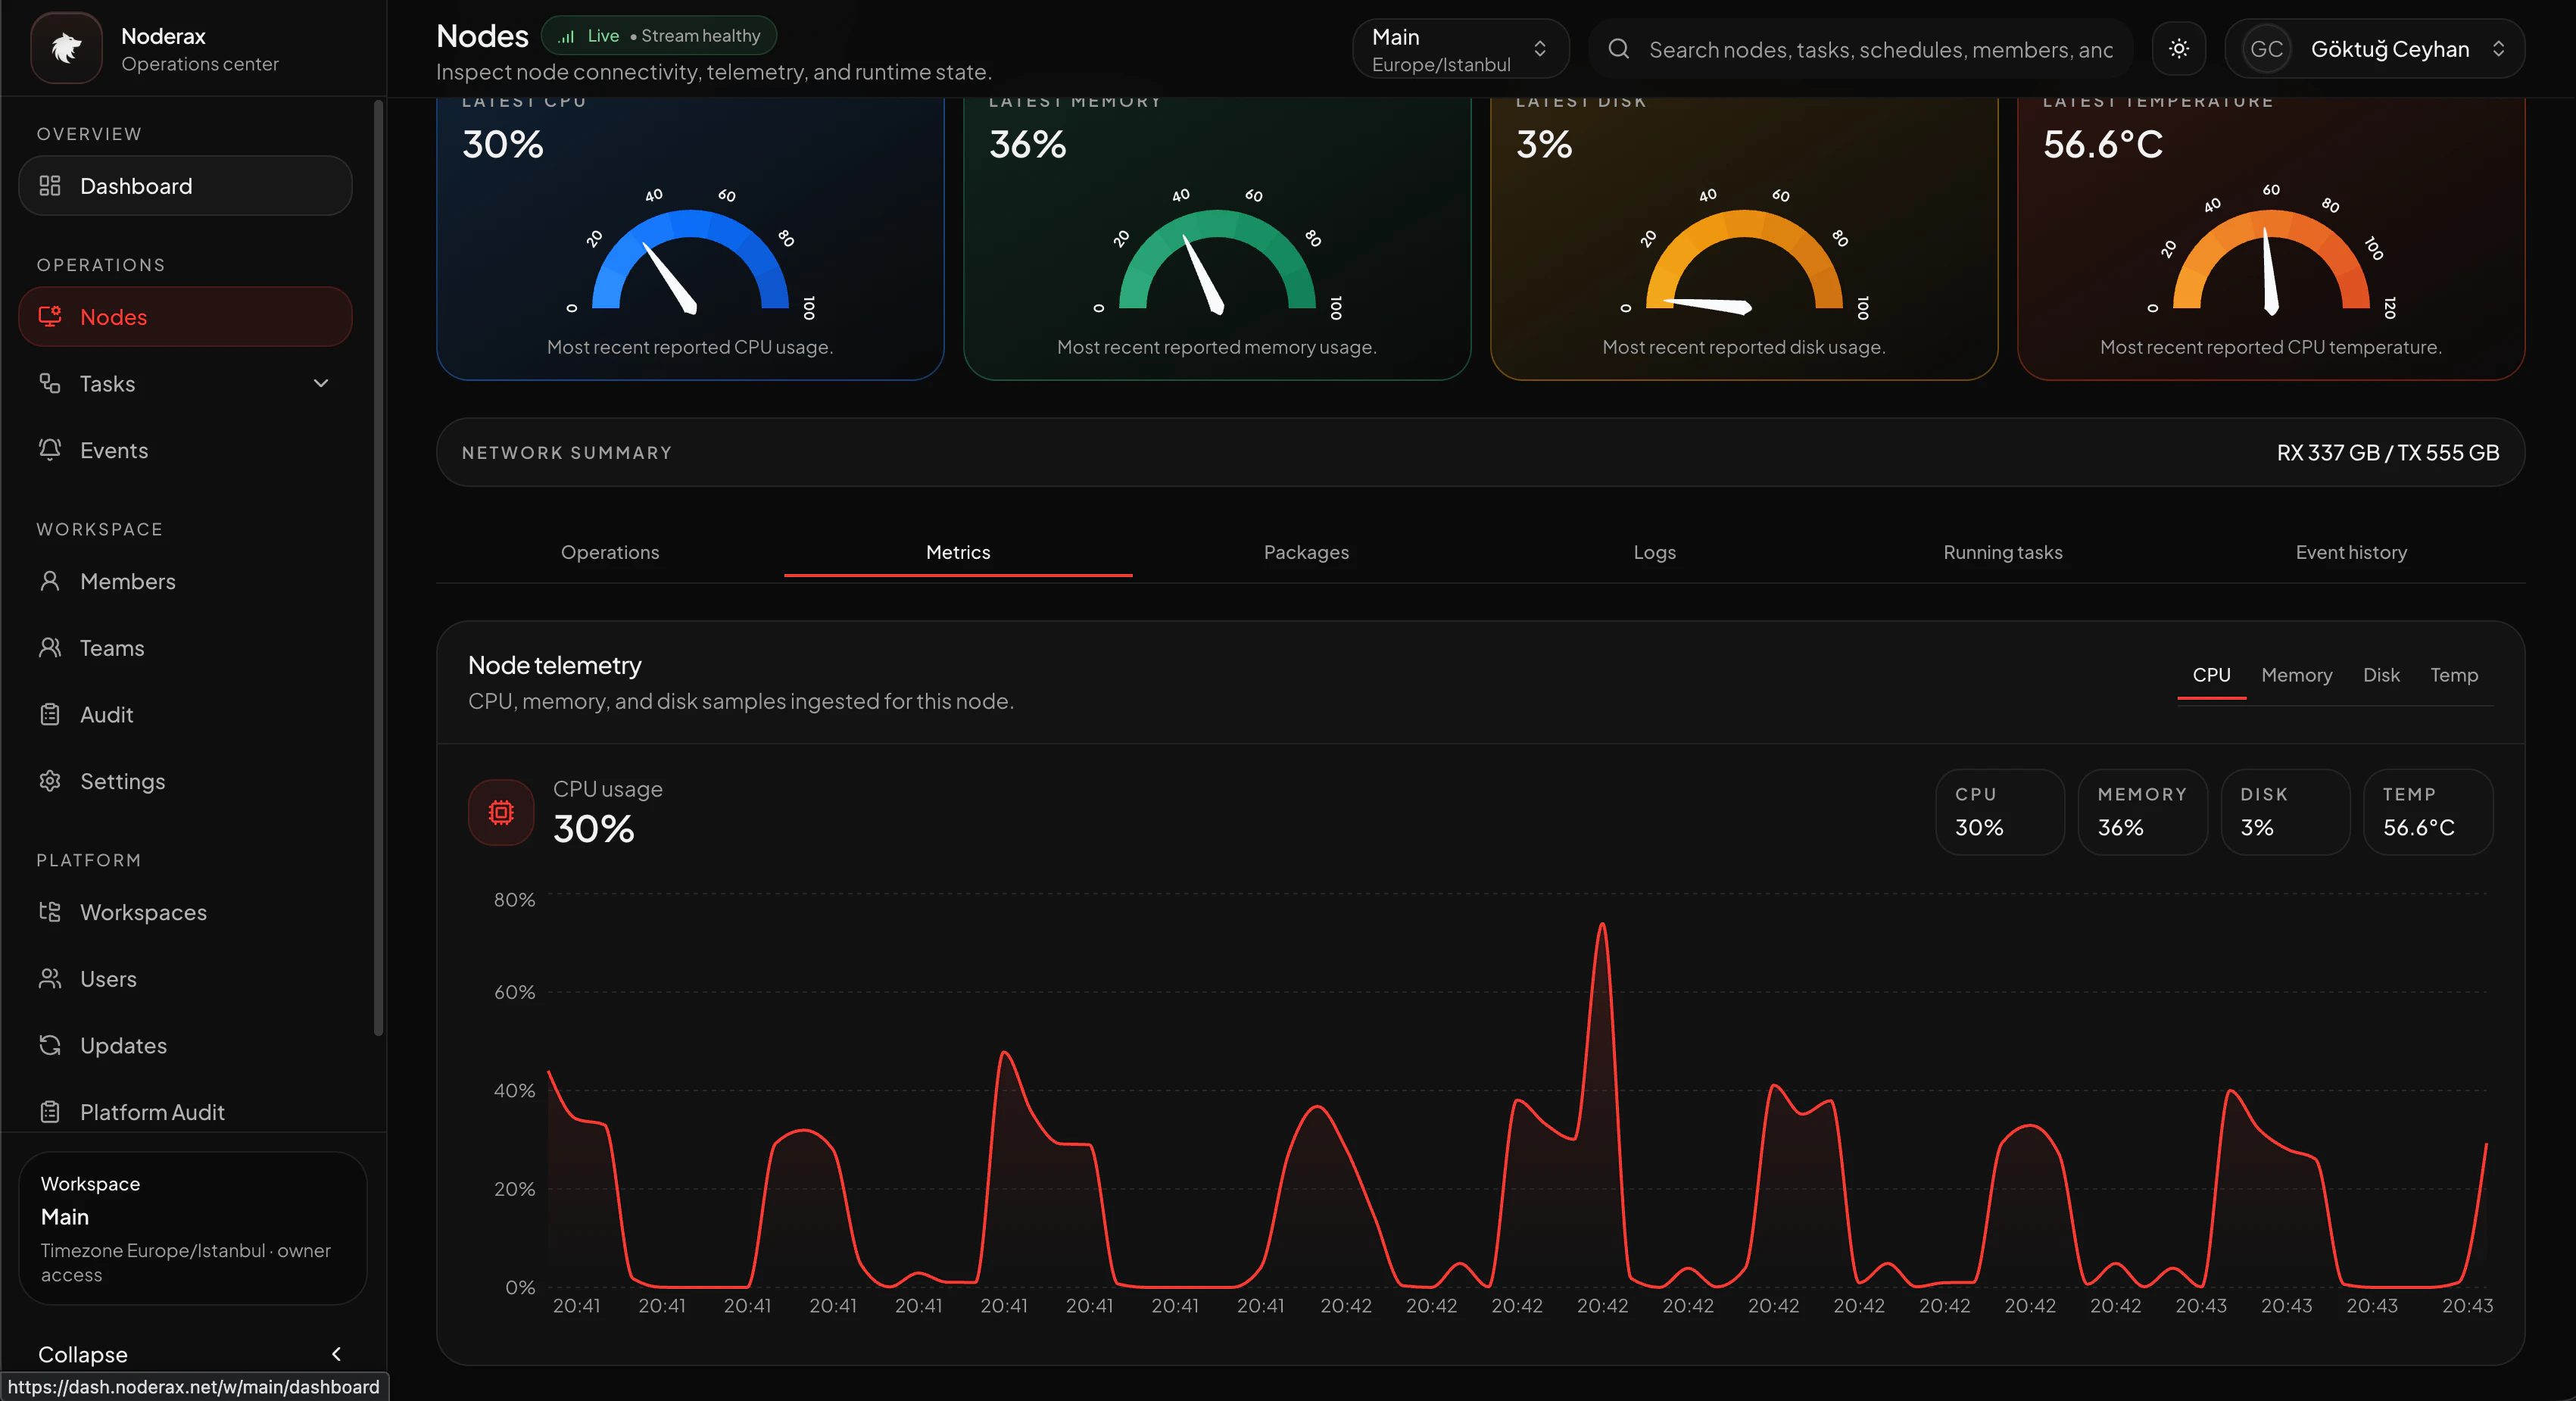Focus the search nodes input field
The height and width of the screenshot is (1401, 2576).
point(1880,49)
